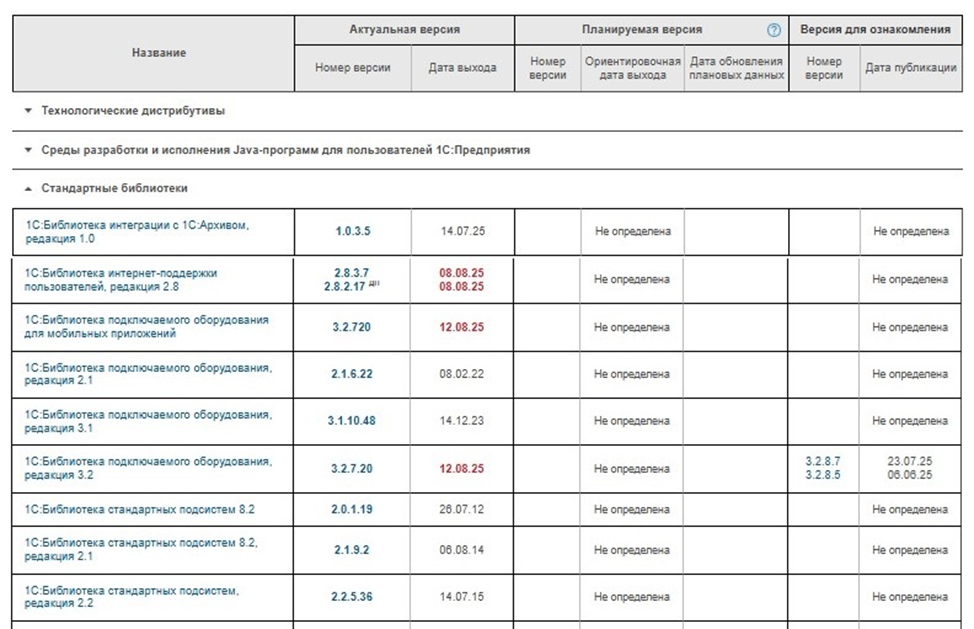This screenshot has width=974, height=629.
Task: Click release date 26.07.12
Action: click(462, 509)
